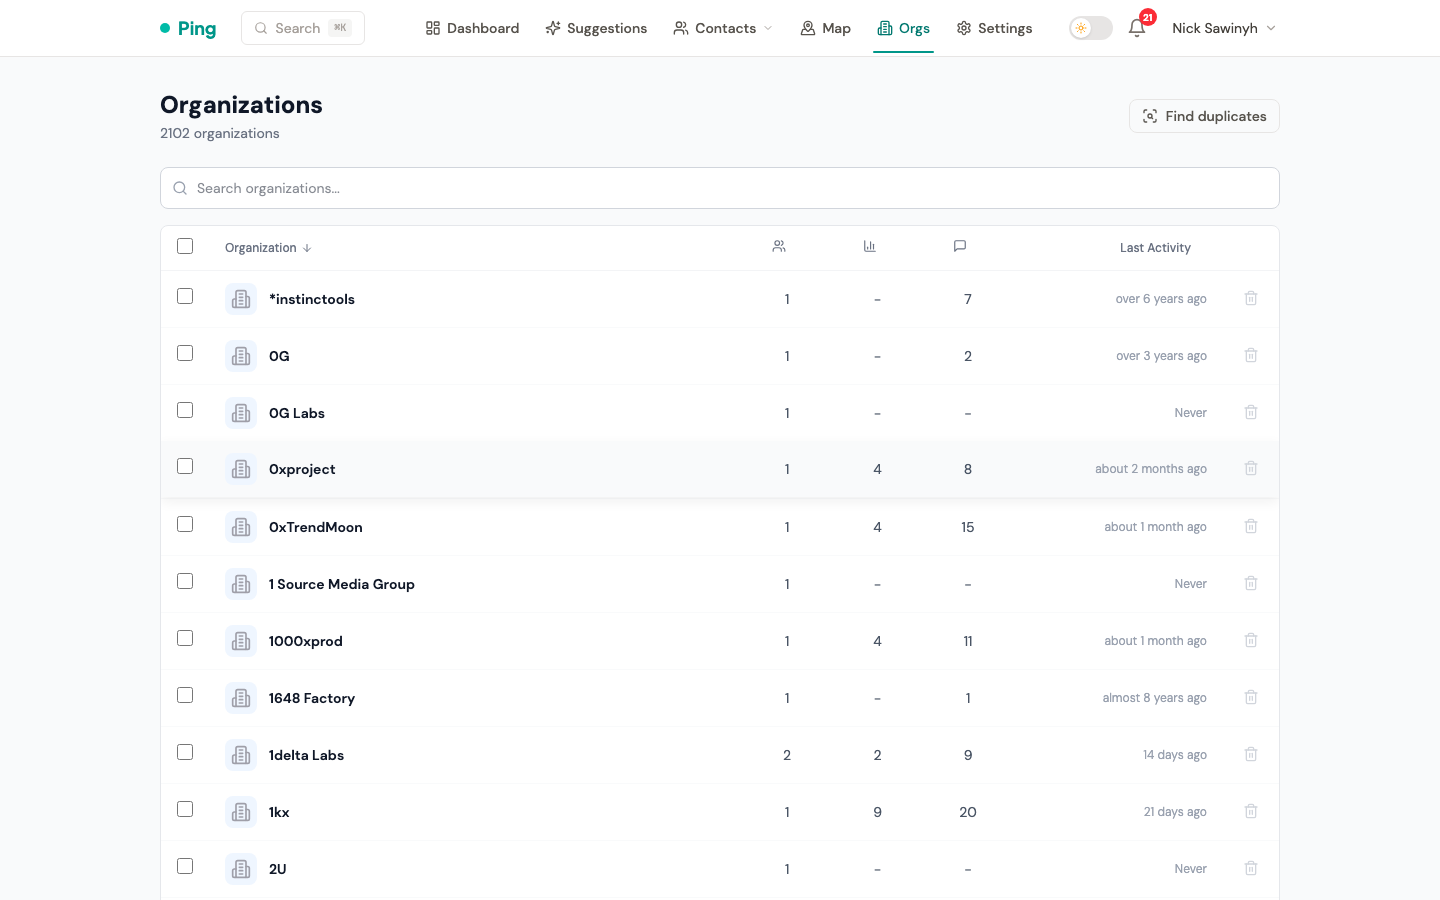This screenshot has height=900, width=1440.
Task: Delete the 1kx organization
Action: [x=1251, y=811]
